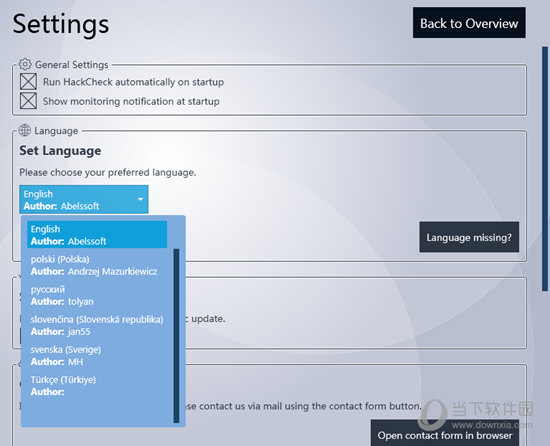Click the General Settings gear icon
Screen dimensions: 550x446
[25, 64]
